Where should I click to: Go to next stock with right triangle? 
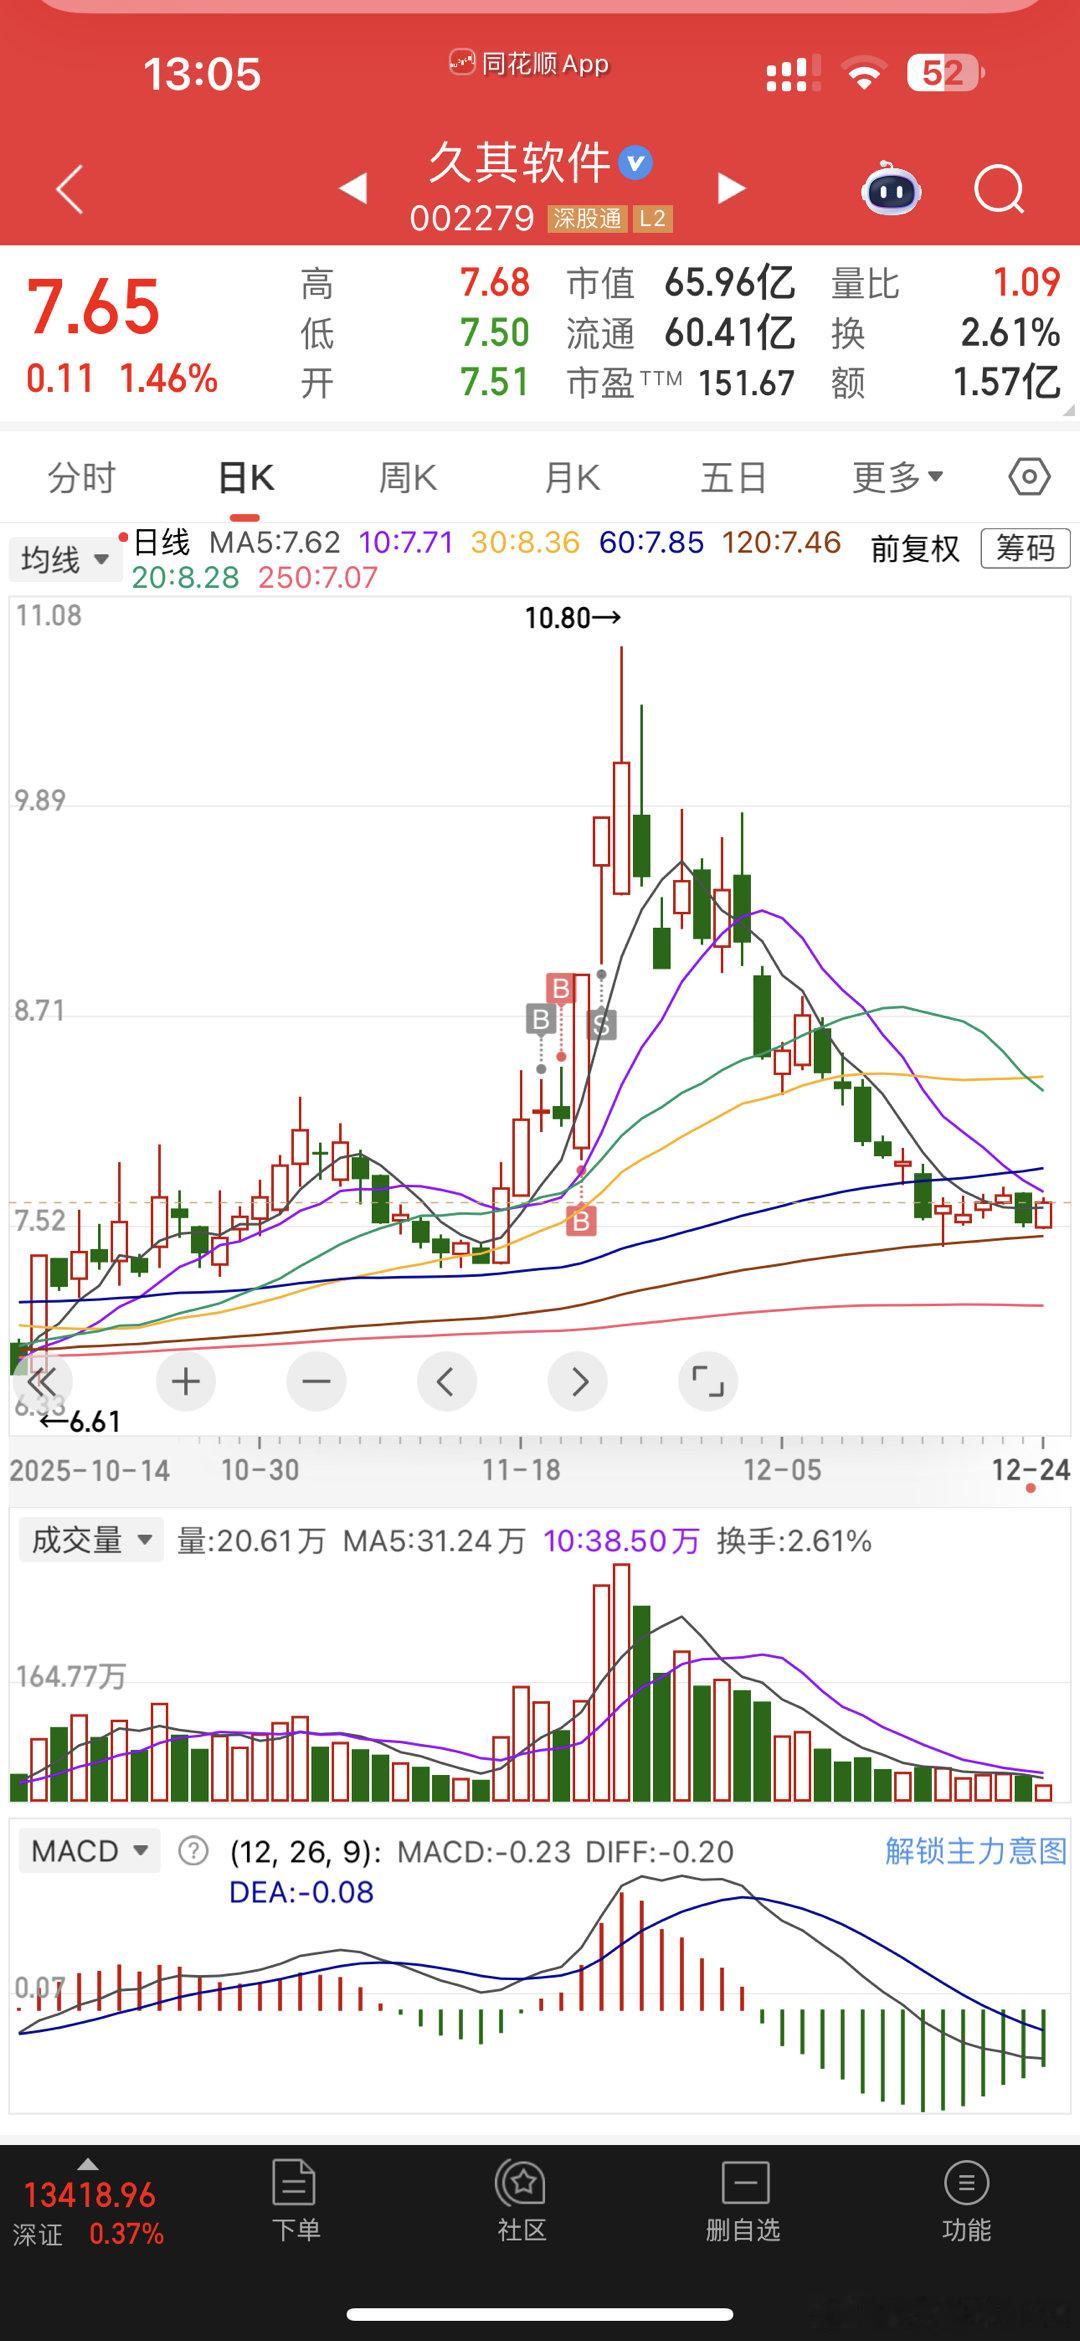coord(732,187)
